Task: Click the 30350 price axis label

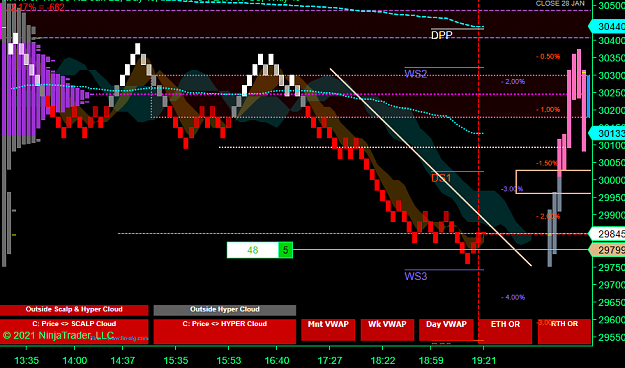Action: [611, 58]
